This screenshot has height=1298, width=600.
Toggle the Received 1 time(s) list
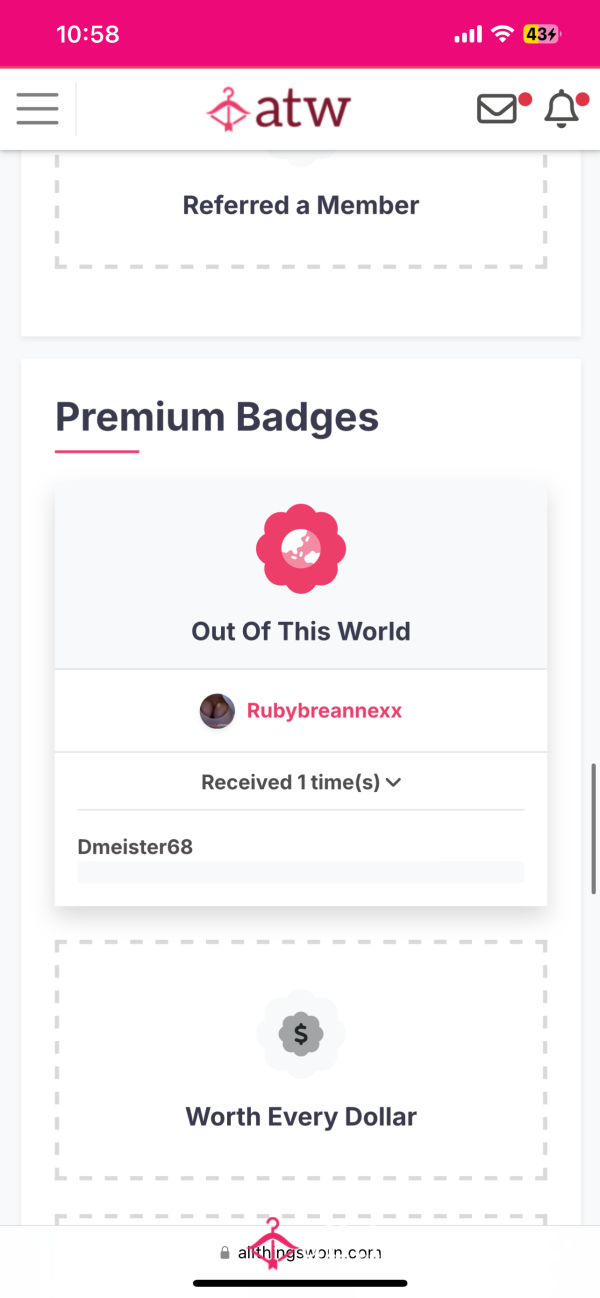[x=301, y=782]
